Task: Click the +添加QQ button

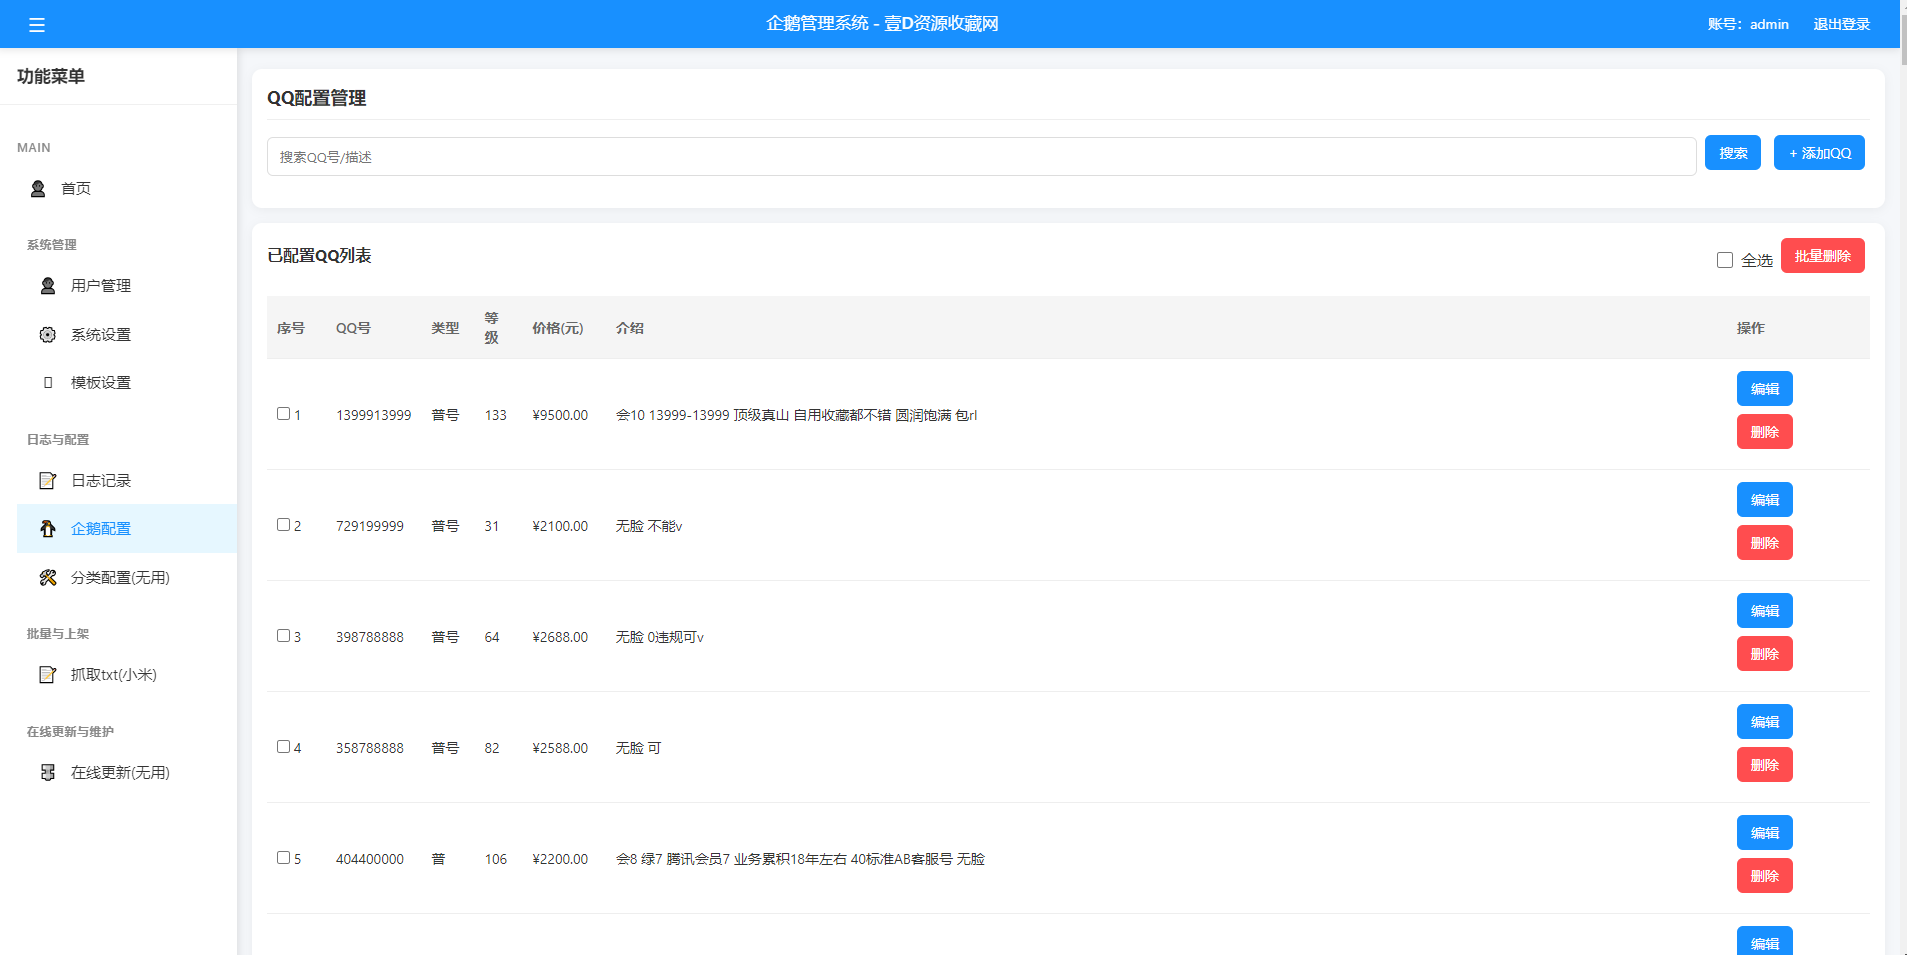Action: point(1819,152)
